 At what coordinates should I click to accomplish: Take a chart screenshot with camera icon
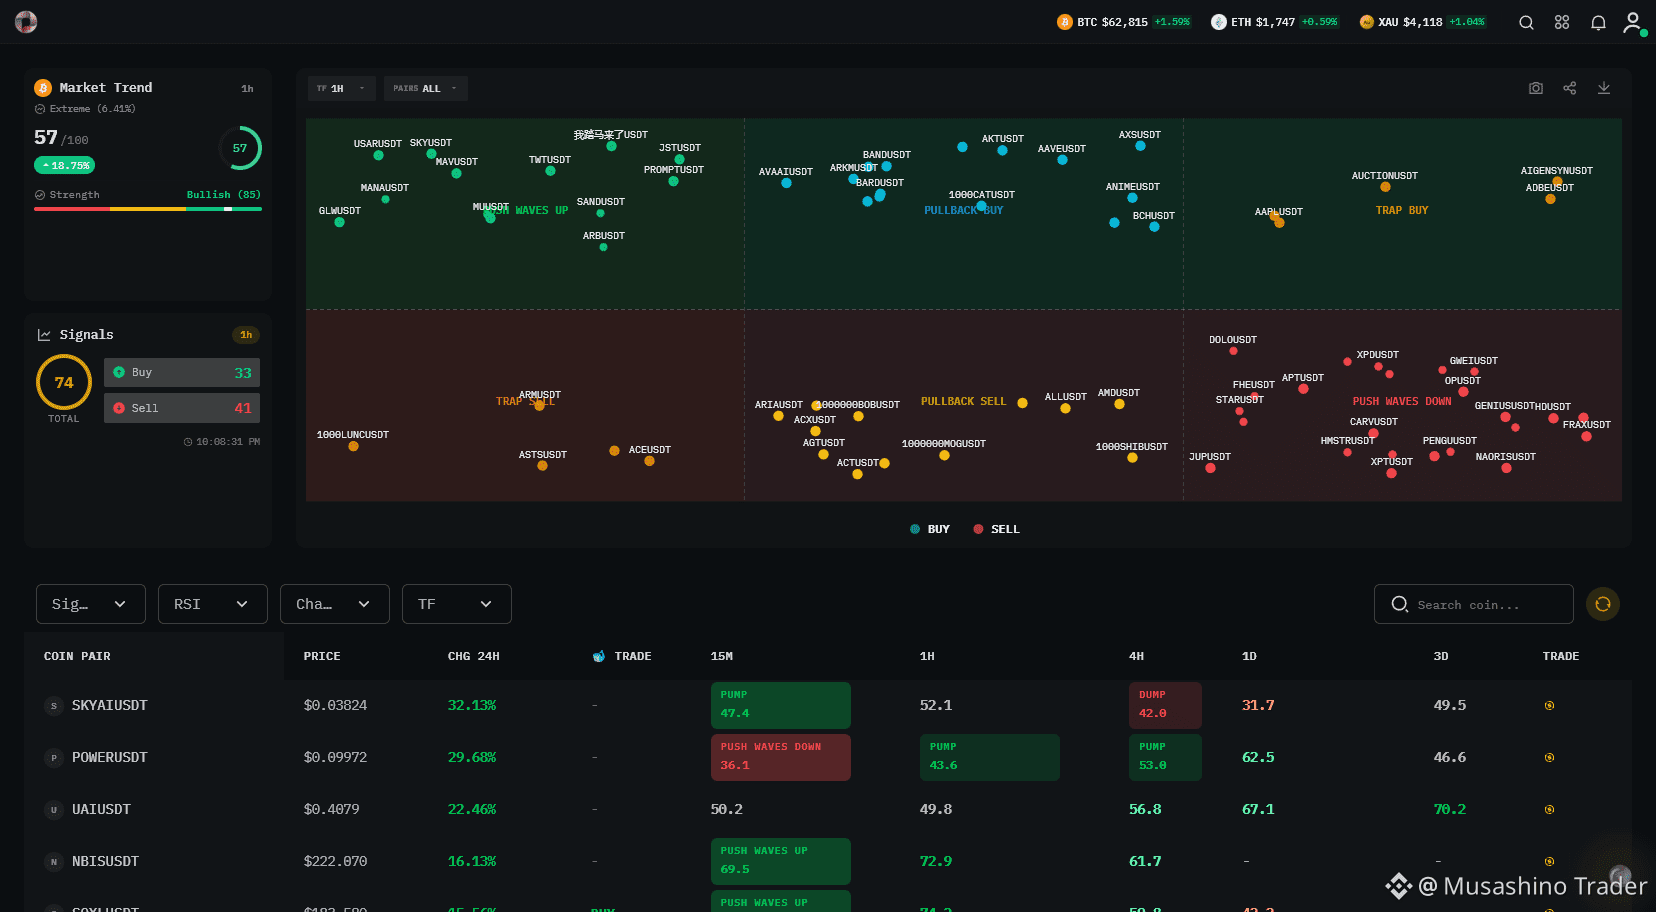(x=1536, y=88)
